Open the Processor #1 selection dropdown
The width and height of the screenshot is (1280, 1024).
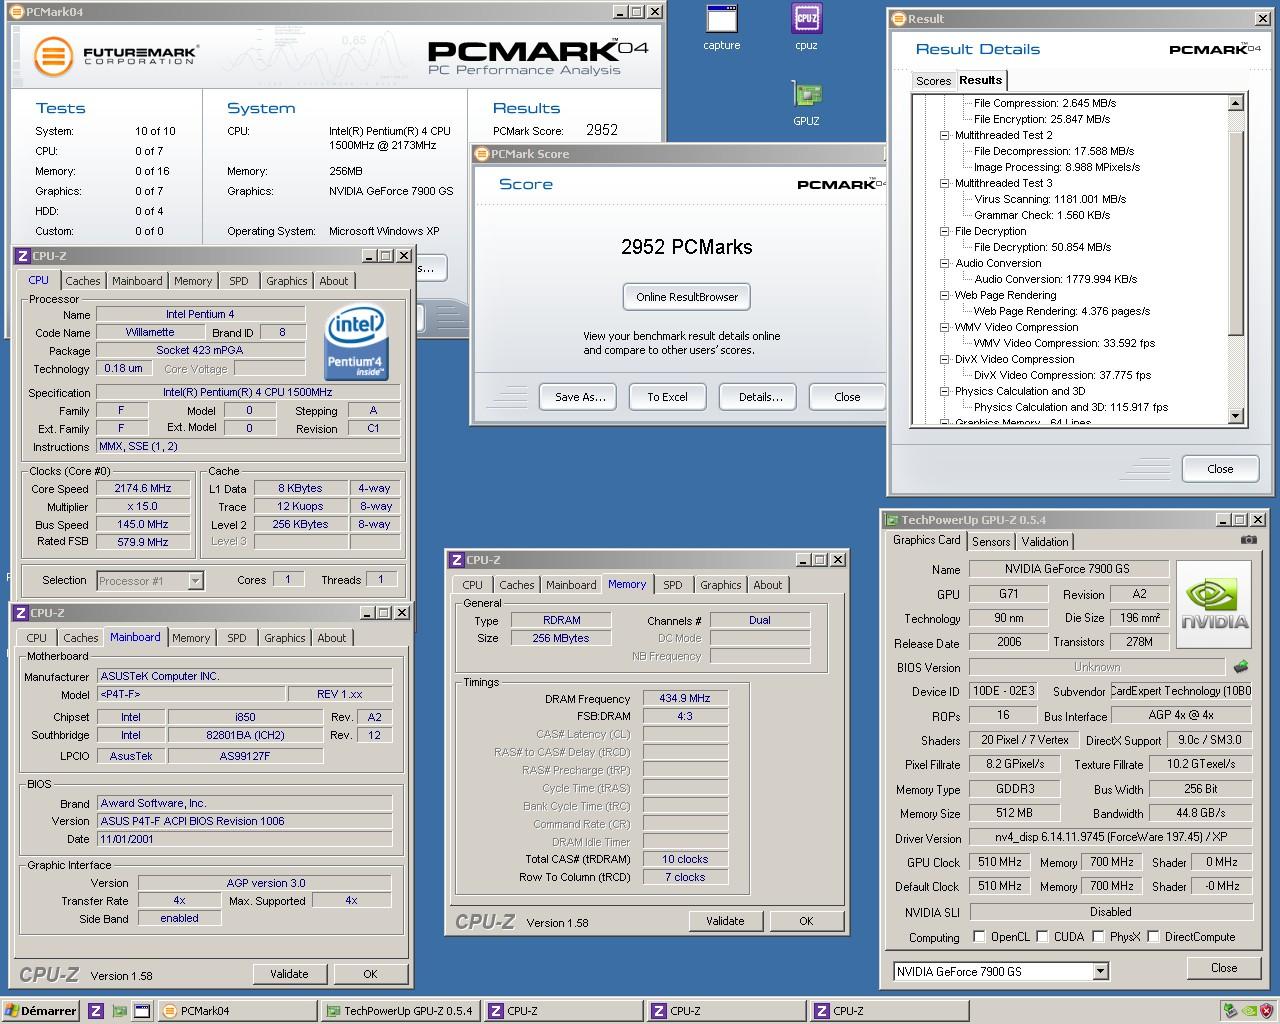point(195,581)
